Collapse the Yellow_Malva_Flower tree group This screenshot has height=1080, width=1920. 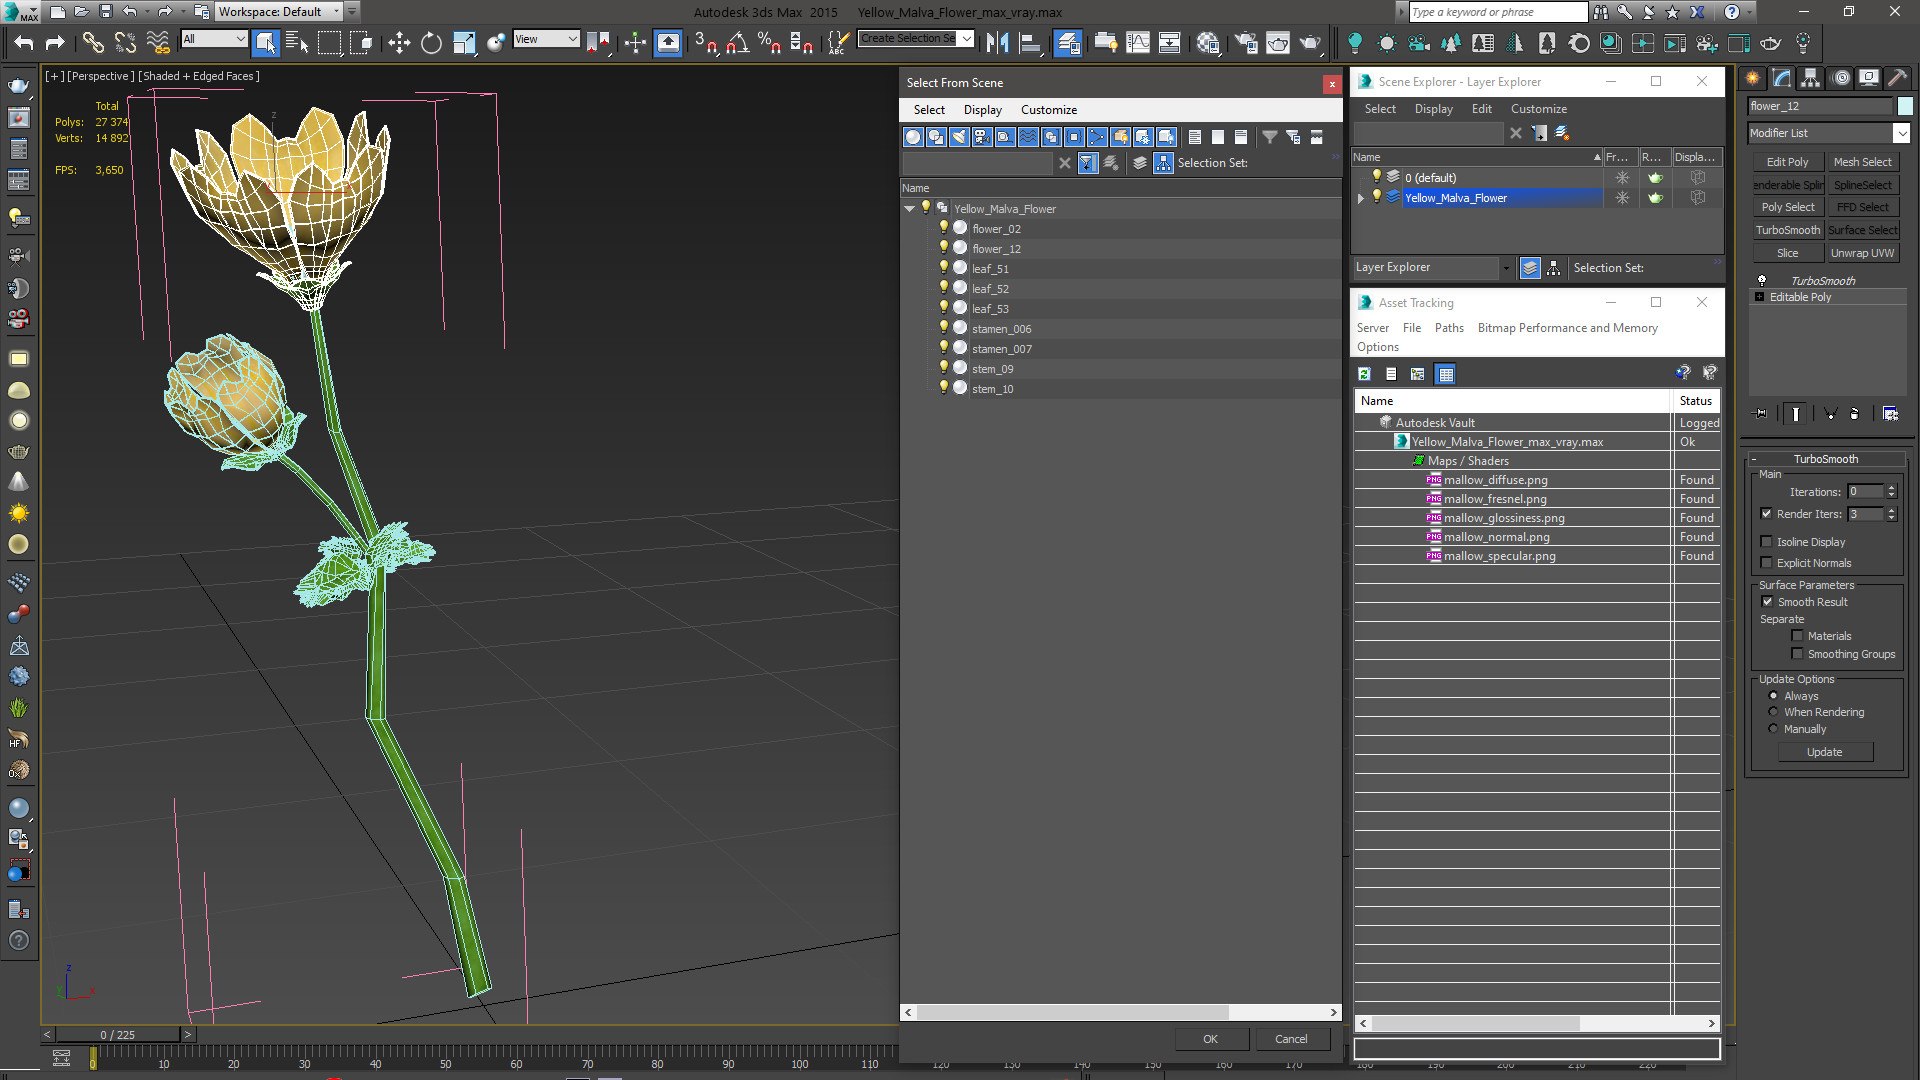tap(909, 209)
